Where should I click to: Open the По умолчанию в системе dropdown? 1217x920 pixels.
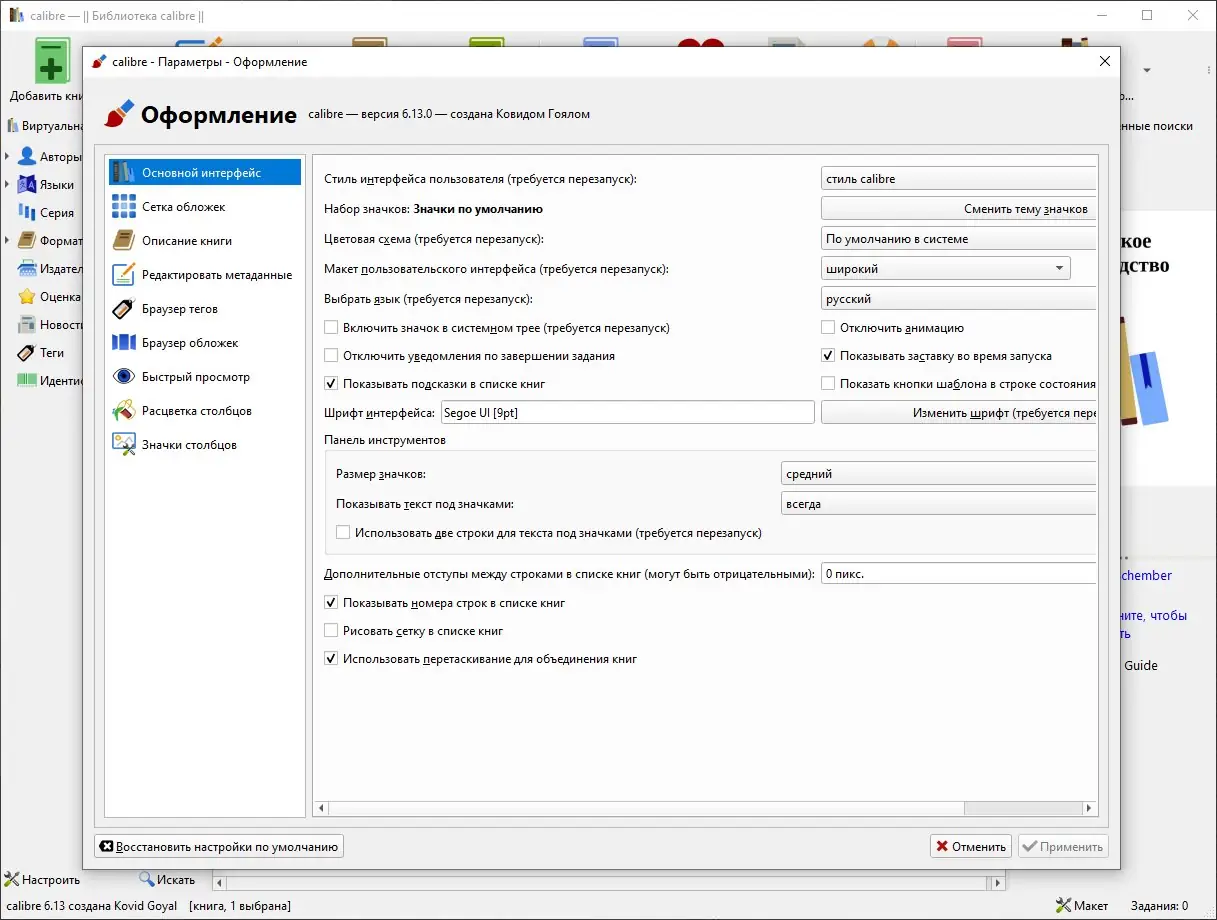[x=958, y=240]
